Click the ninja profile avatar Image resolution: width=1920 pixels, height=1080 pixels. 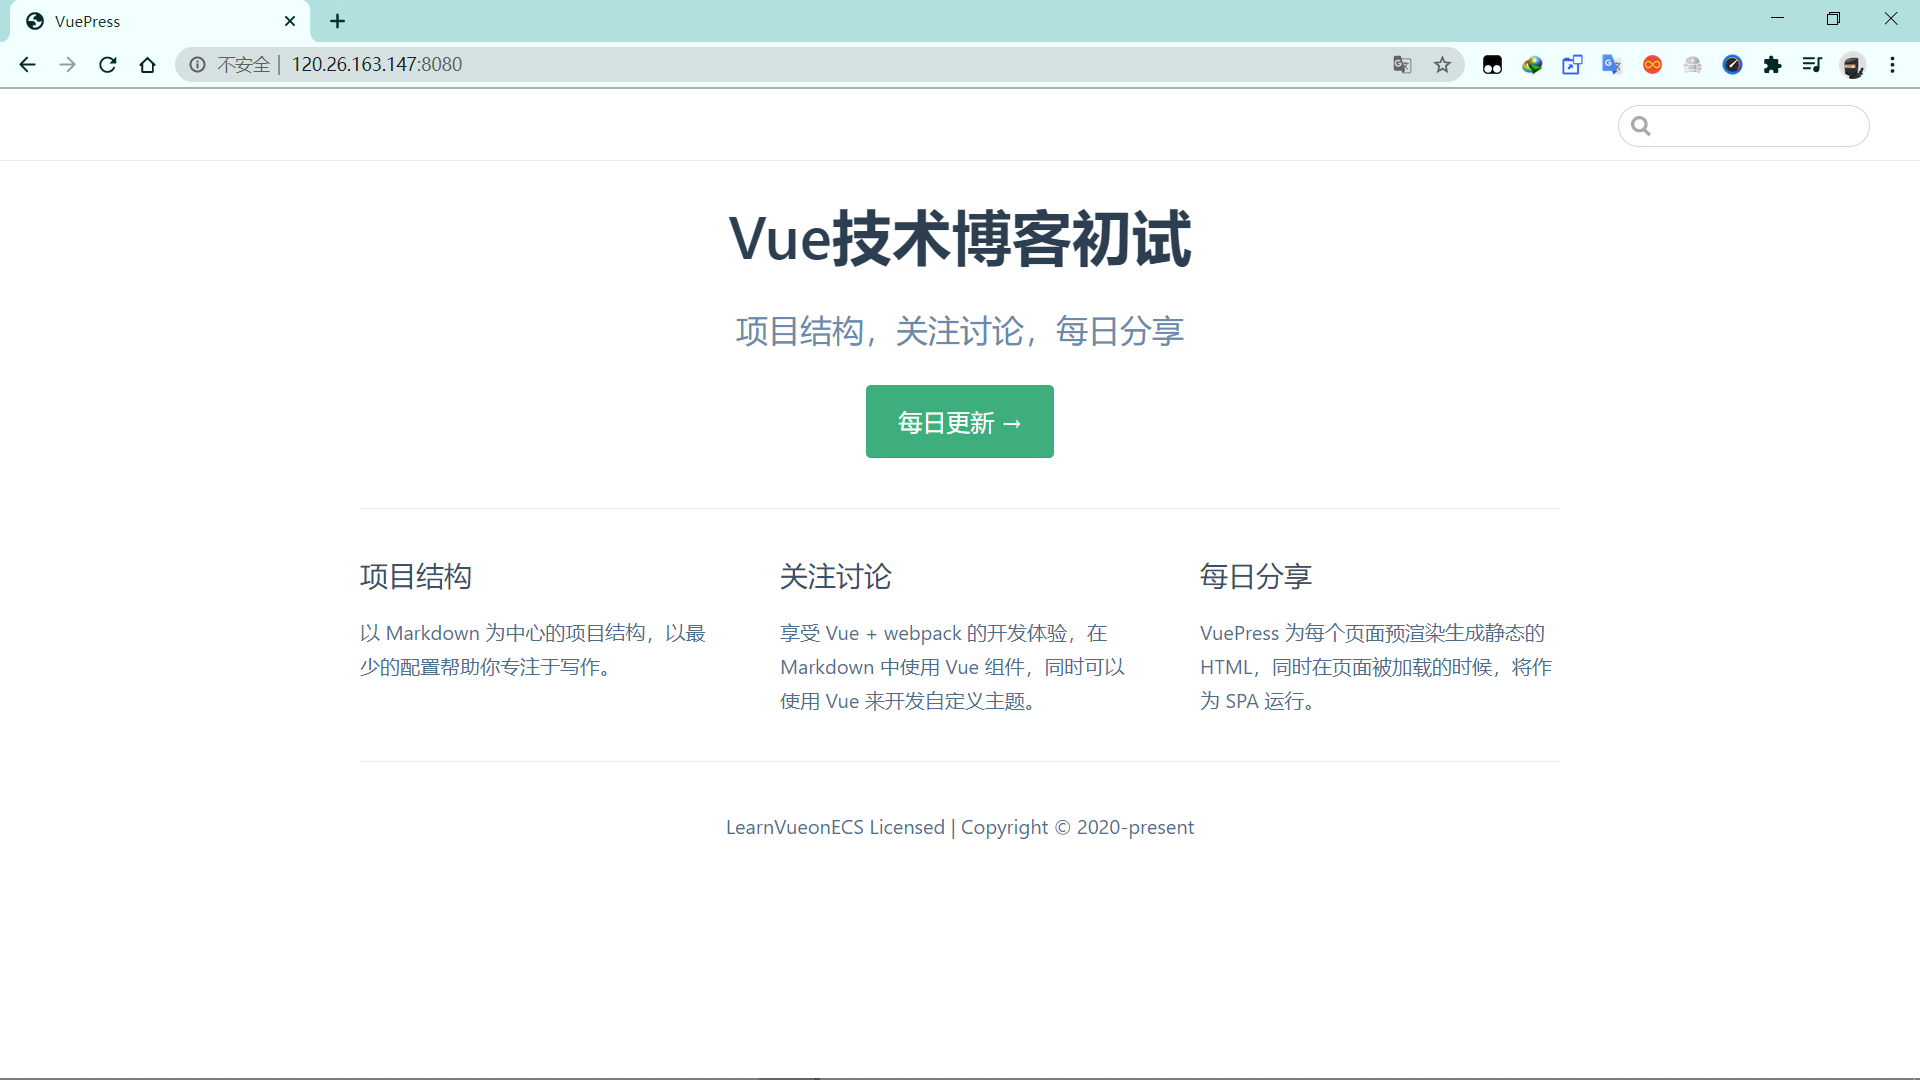pyautogui.click(x=1853, y=65)
